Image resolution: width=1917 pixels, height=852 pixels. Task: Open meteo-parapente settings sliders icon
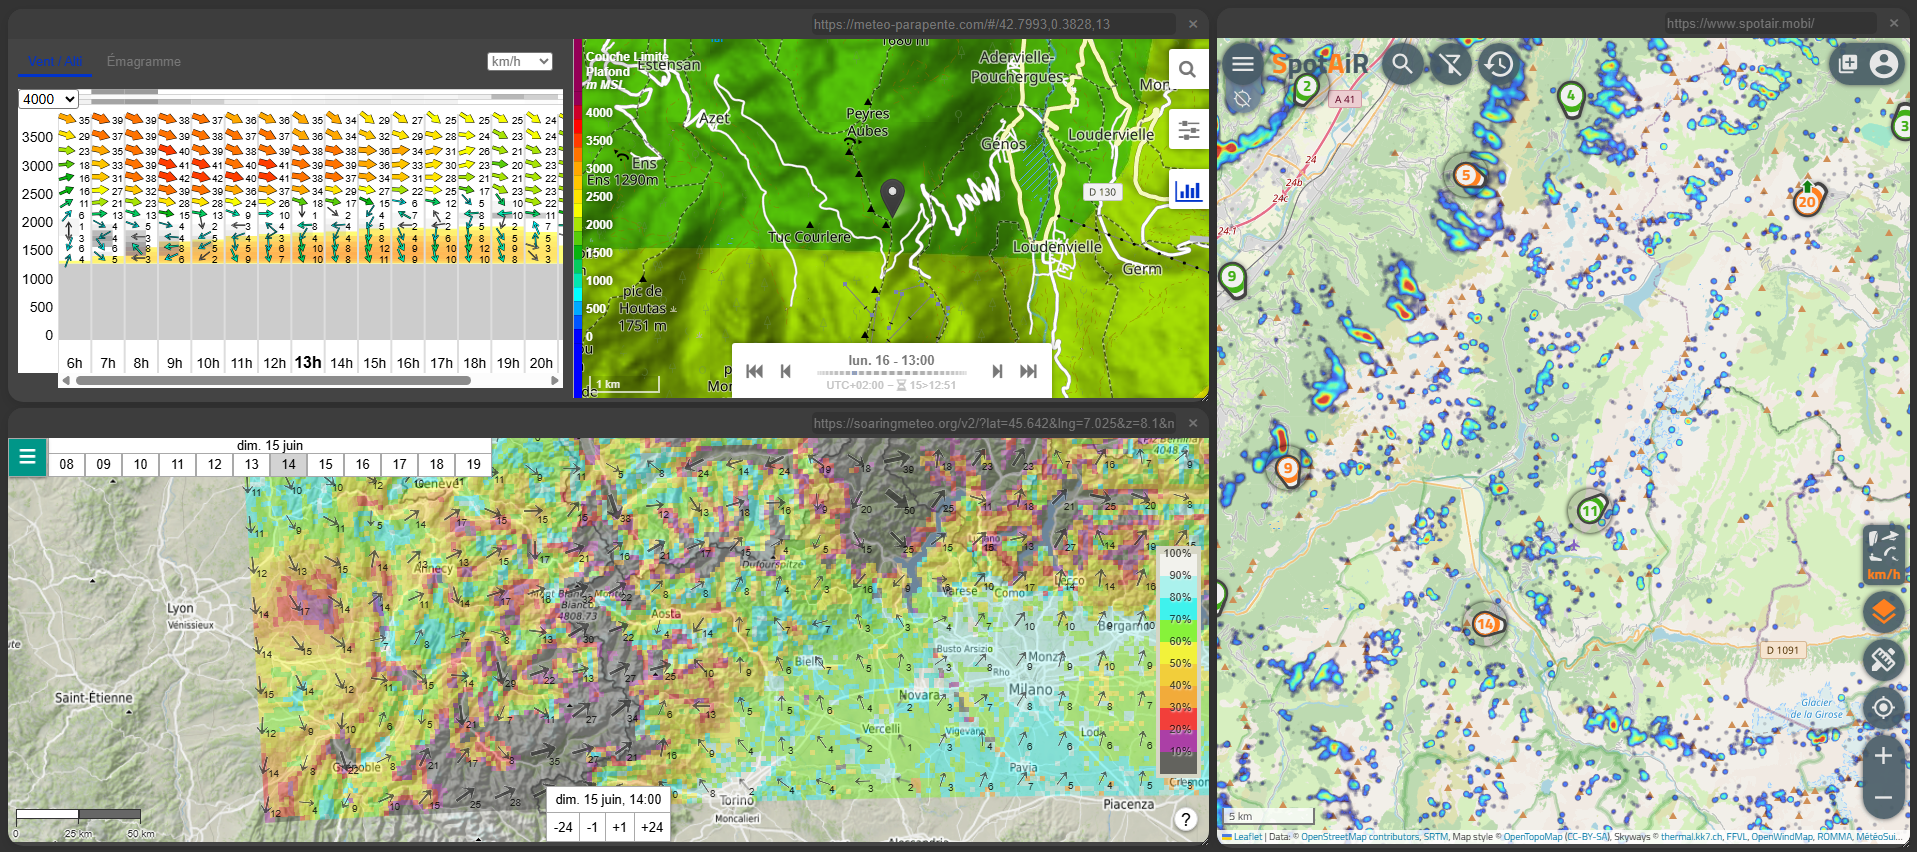[x=1188, y=130]
